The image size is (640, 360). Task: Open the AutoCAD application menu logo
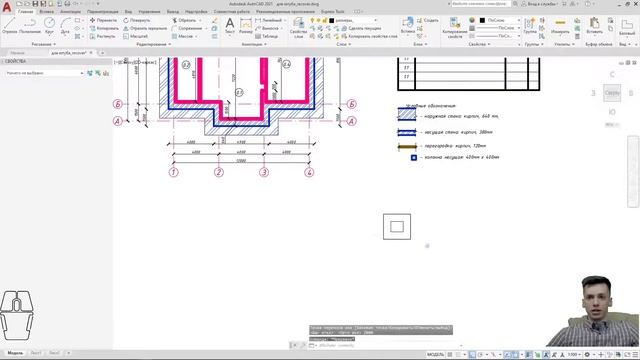(7, 7)
